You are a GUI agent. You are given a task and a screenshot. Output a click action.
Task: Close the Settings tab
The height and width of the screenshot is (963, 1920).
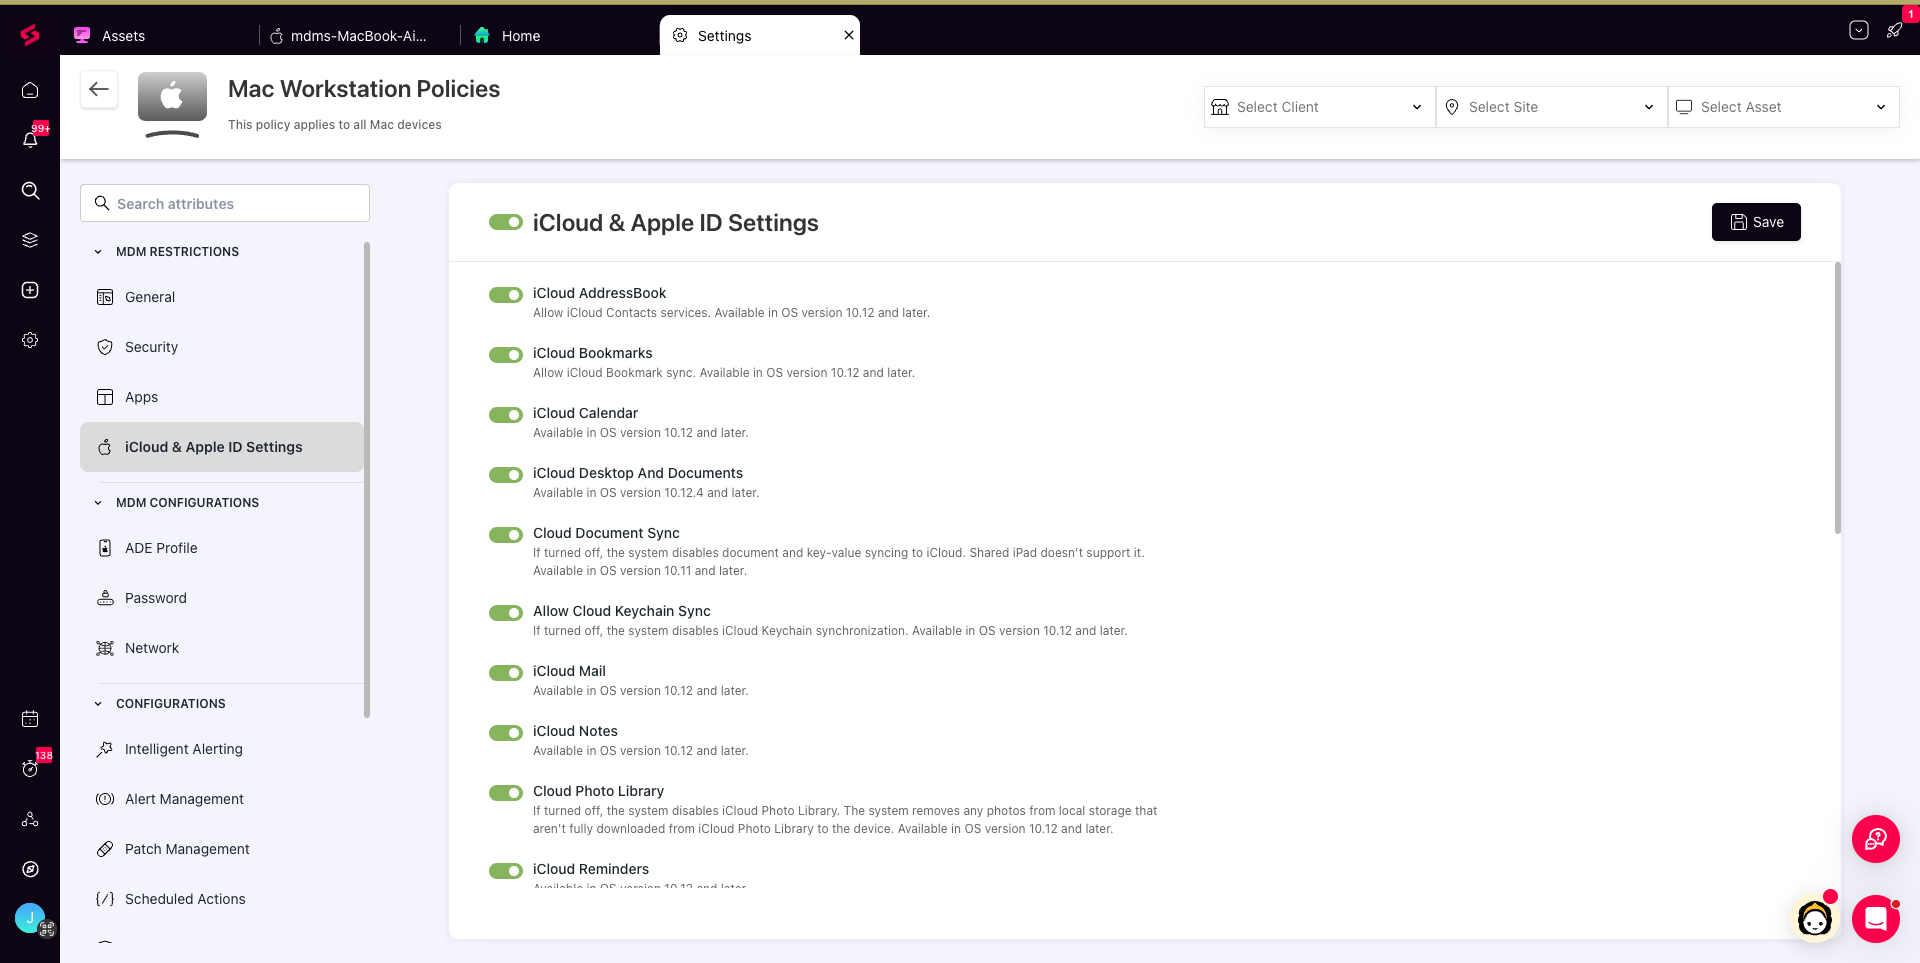pos(849,35)
